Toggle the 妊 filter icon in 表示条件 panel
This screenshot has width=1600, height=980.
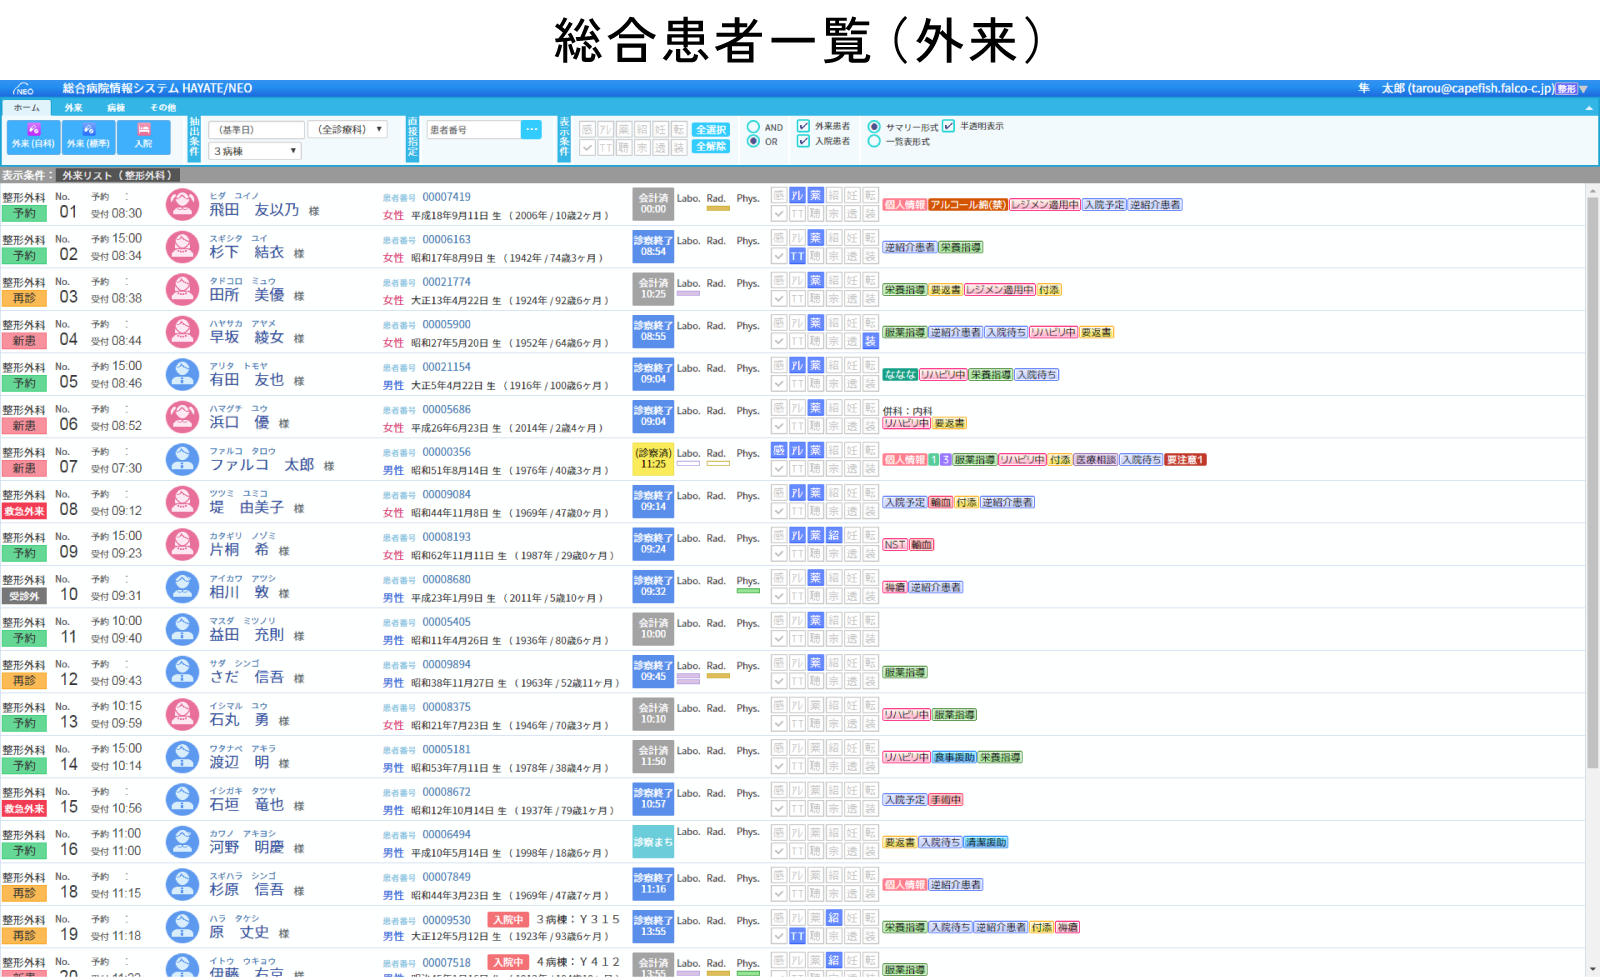click(x=660, y=129)
